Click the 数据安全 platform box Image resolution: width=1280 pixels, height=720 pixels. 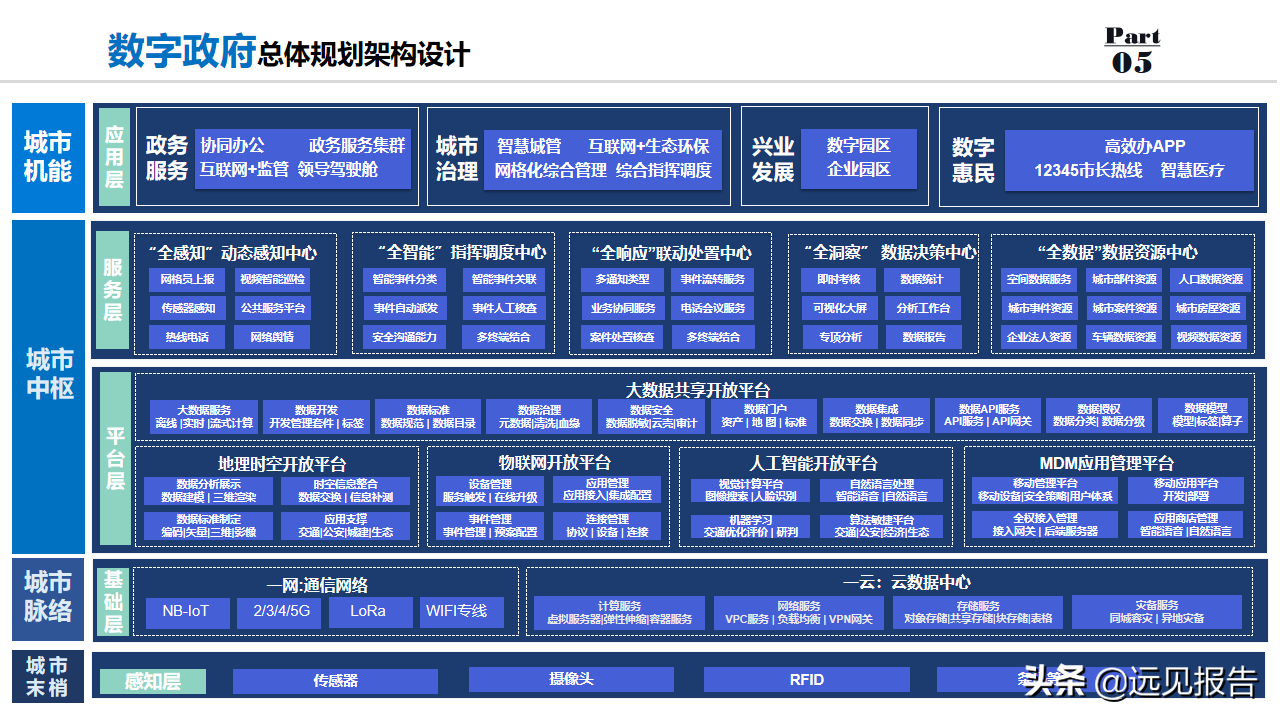coord(651,416)
